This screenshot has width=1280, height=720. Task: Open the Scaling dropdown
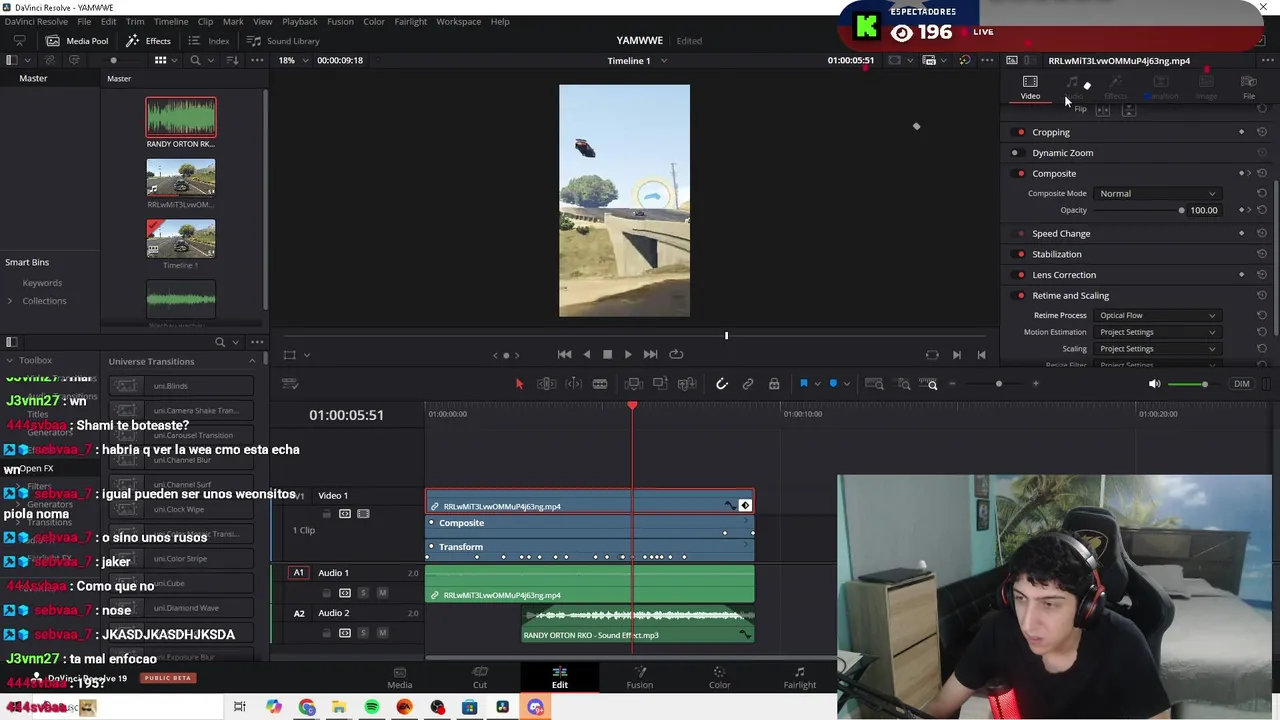[1157, 349]
